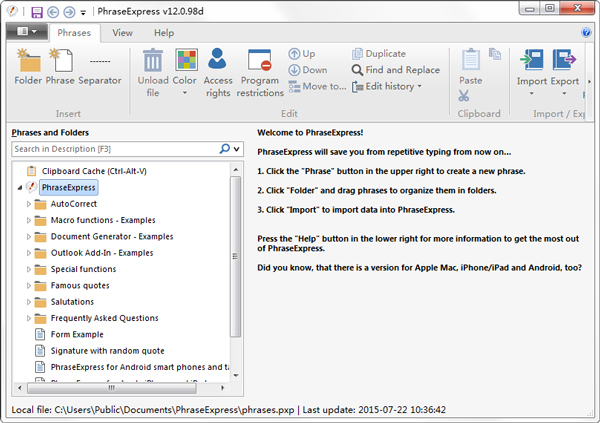Choose Move to... command
Screen dimensions: 600x423
[x=317, y=87]
